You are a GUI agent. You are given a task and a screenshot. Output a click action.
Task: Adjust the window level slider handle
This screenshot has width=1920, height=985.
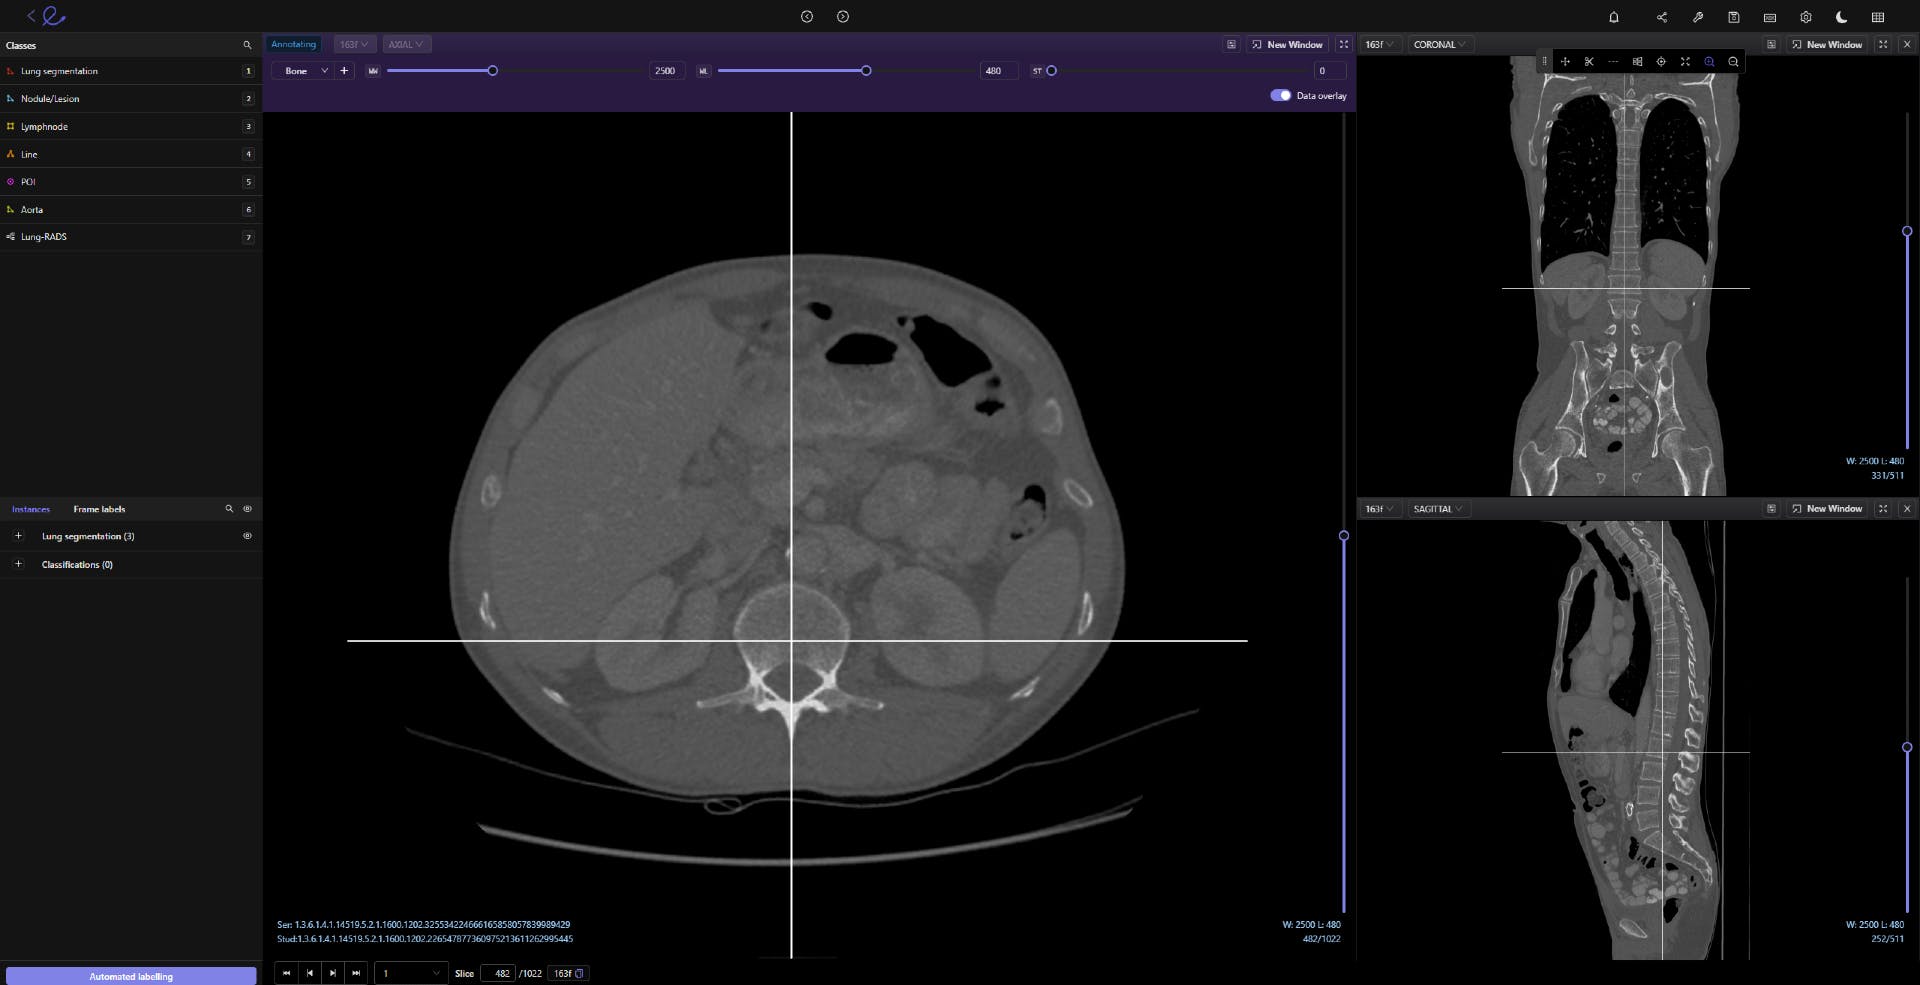(866, 71)
